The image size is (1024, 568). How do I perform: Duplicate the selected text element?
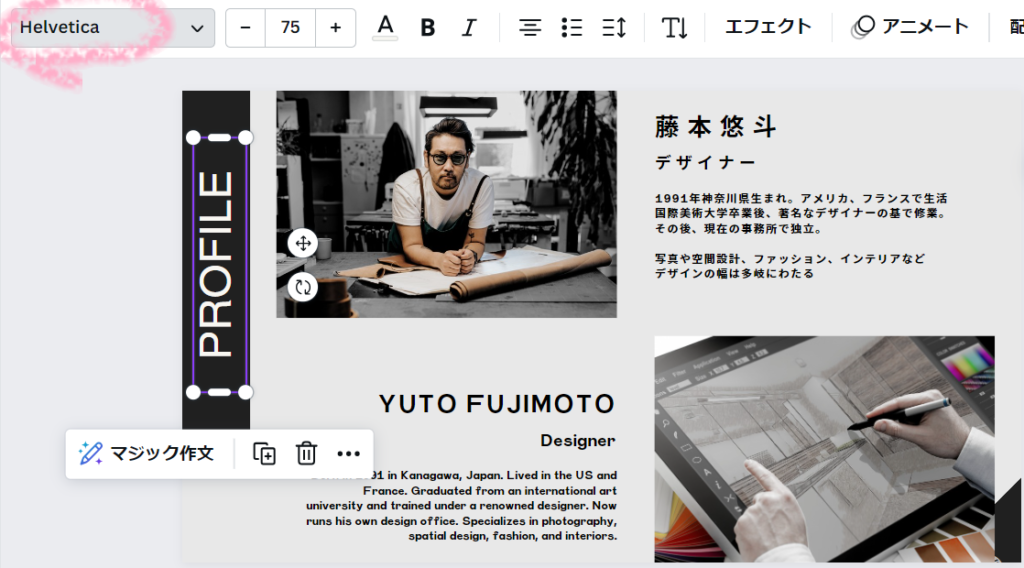[x=264, y=453]
